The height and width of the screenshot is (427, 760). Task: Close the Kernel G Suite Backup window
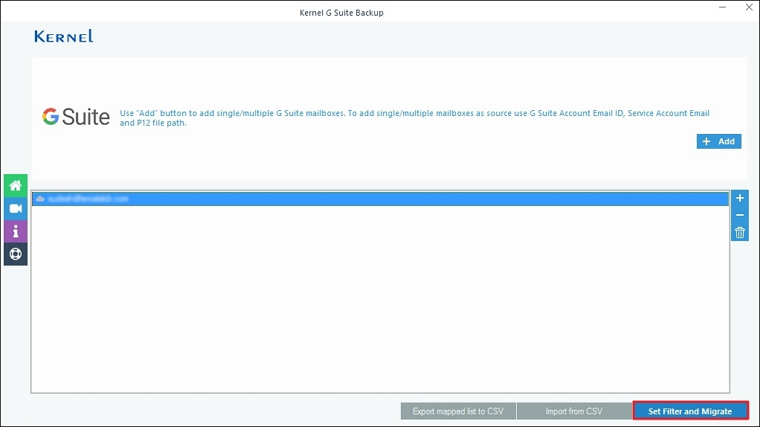[x=749, y=8]
